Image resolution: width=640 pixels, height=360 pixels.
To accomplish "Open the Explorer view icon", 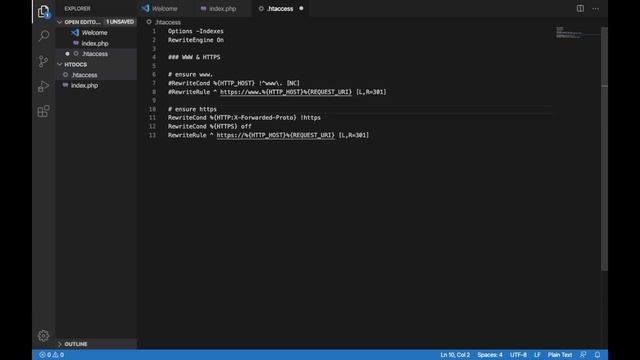I will 43,11.
